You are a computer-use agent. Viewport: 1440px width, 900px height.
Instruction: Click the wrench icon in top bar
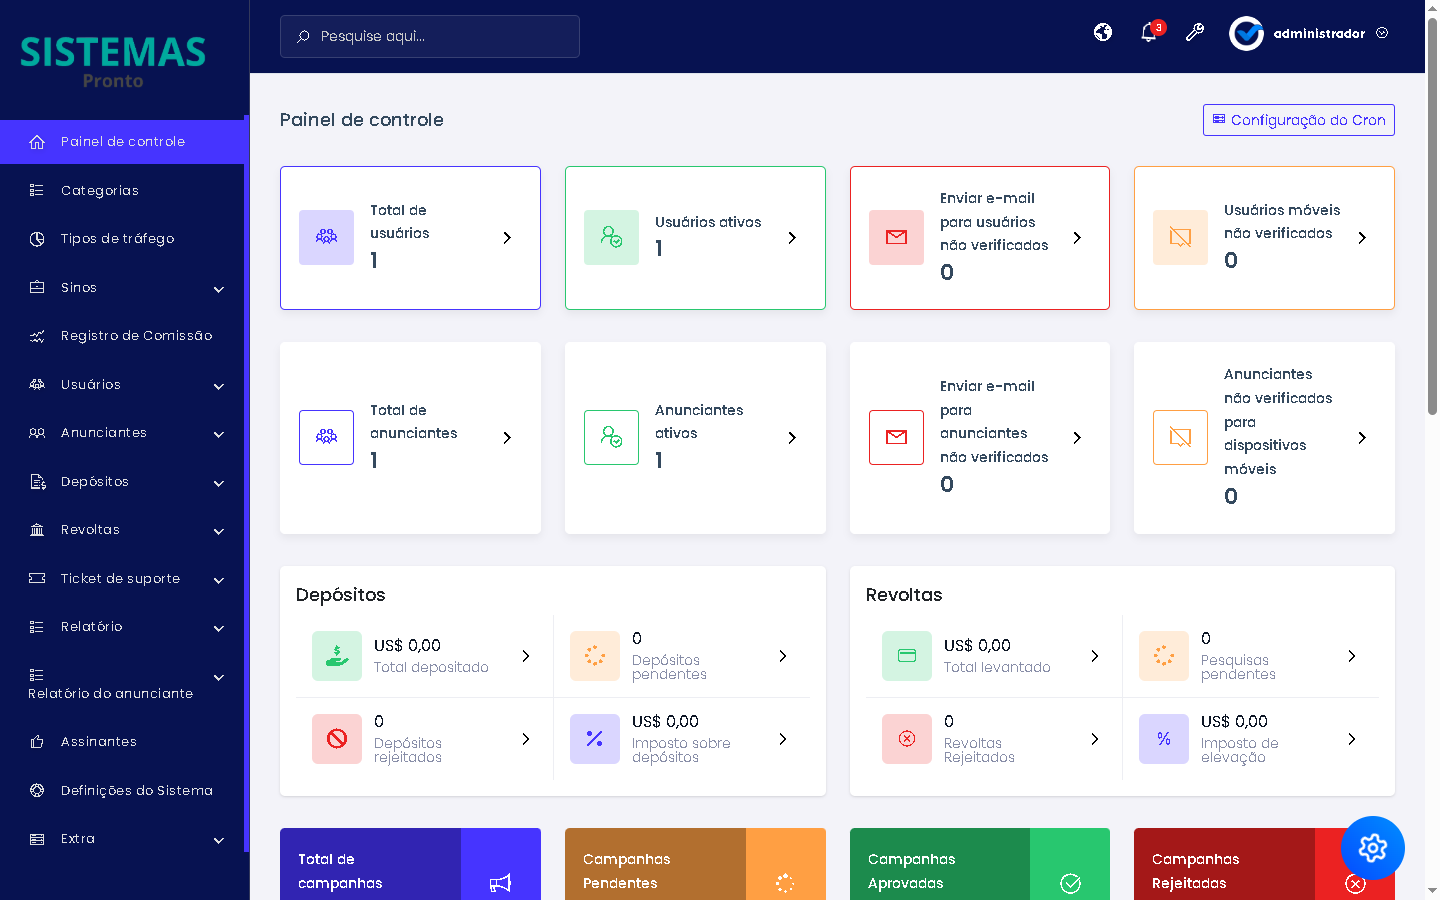click(1195, 33)
